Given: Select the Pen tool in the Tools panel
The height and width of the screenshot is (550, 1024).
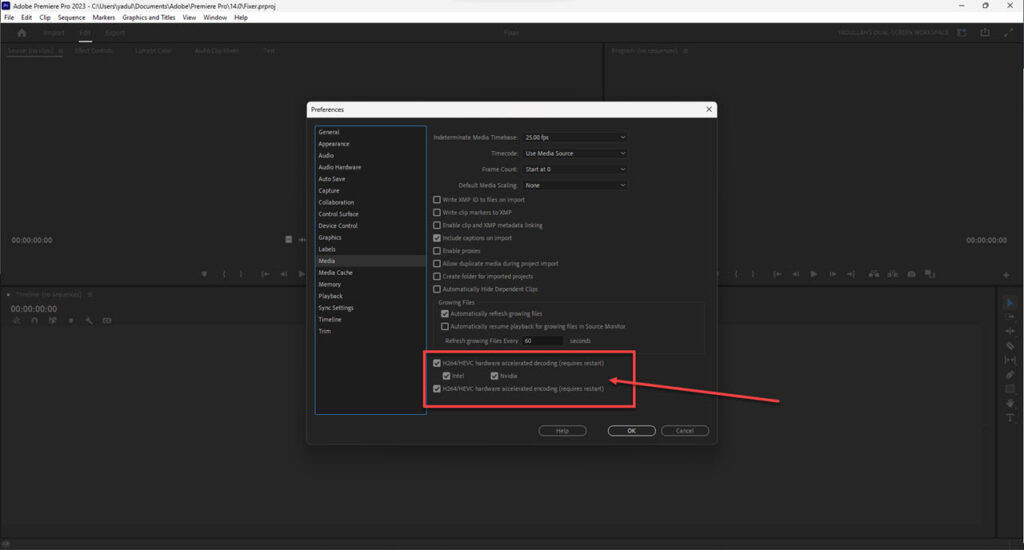Looking at the screenshot, I should [x=1010, y=374].
